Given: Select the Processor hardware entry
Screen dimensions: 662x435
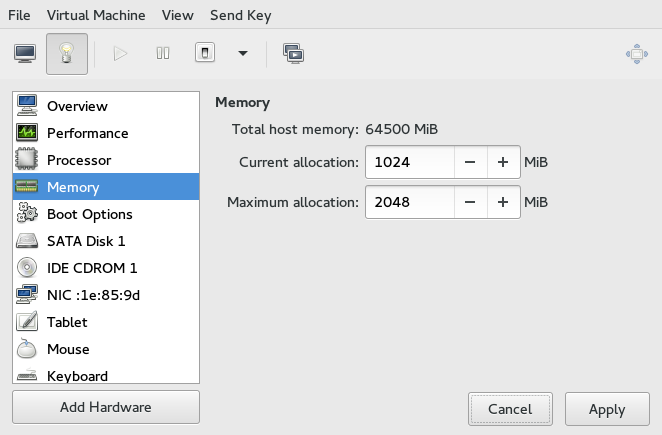Looking at the screenshot, I should (78, 160).
